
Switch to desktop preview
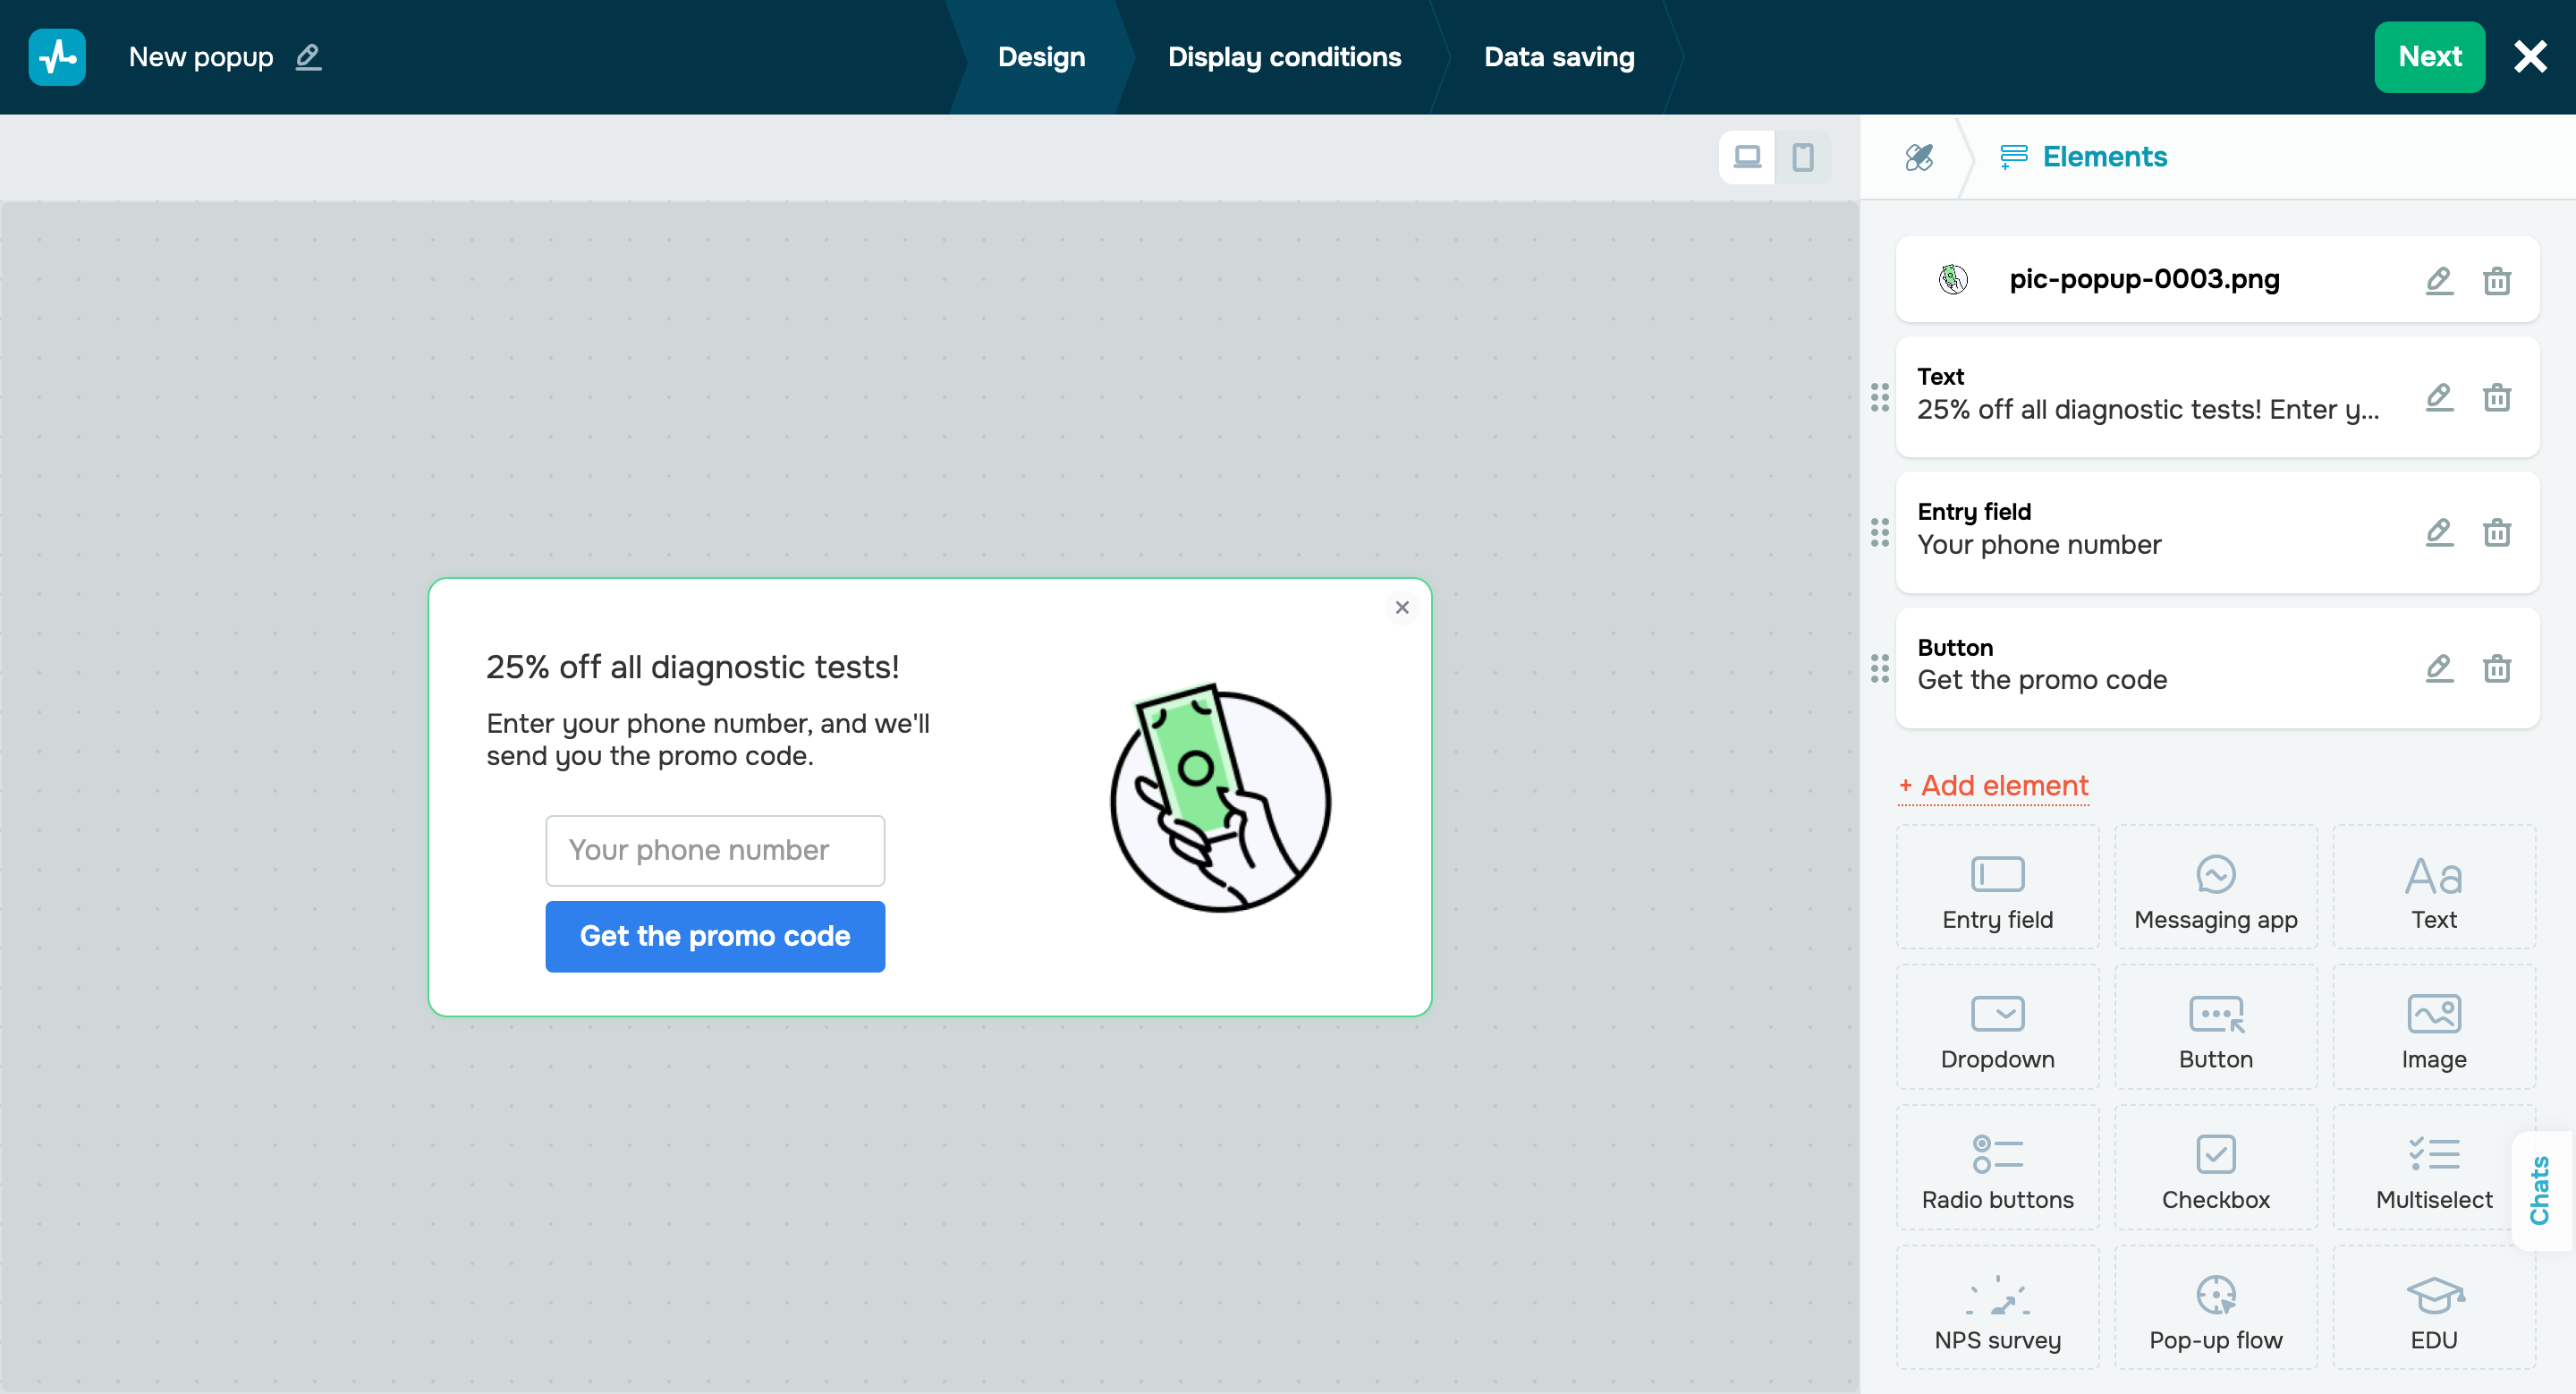[x=1747, y=157]
